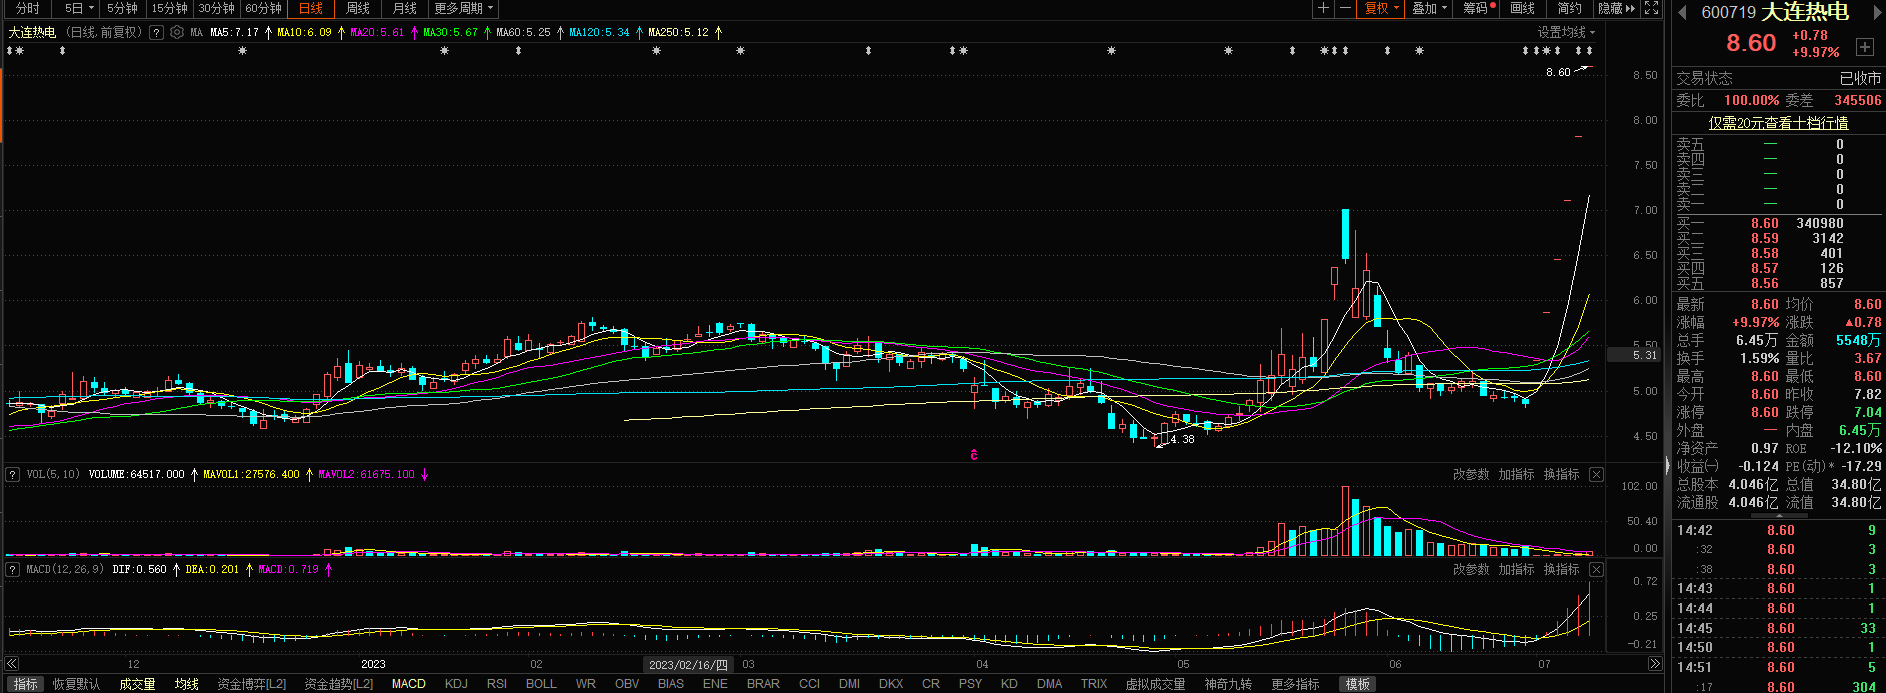
Task: Close the VOL indicator panel
Action: pyautogui.click(x=1596, y=474)
